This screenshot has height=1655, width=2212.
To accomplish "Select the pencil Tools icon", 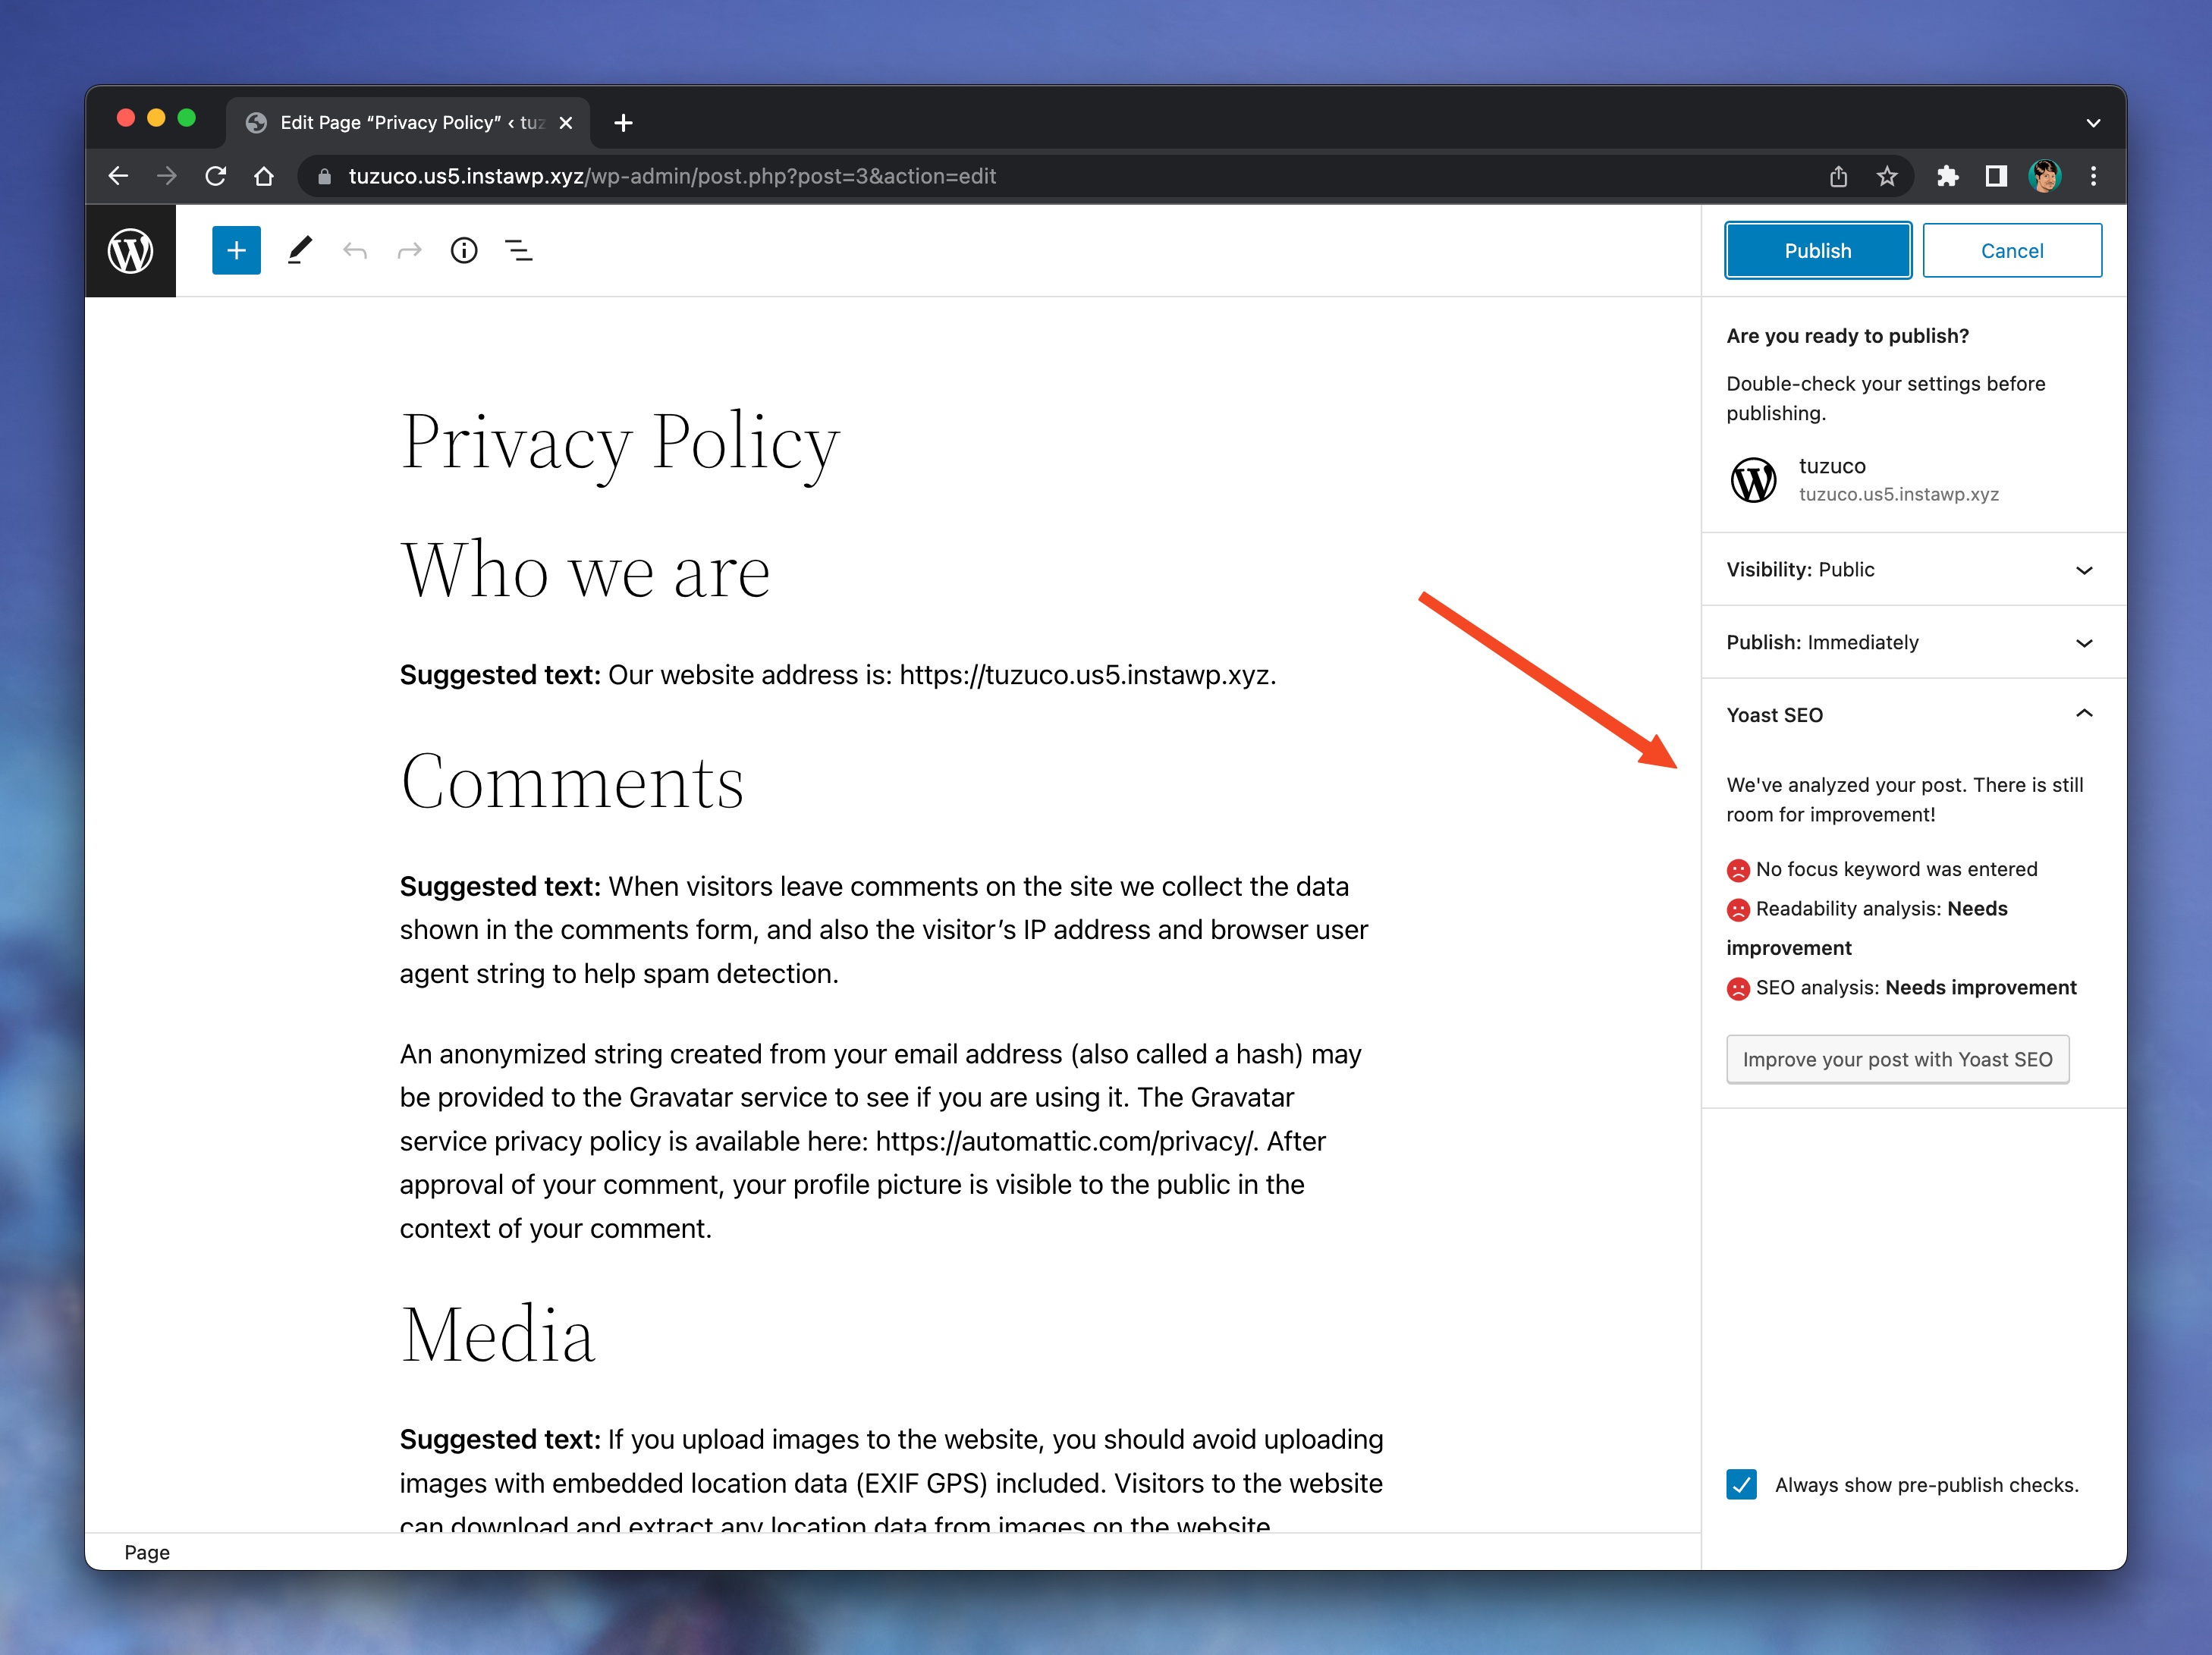I will pyautogui.click(x=300, y=250).
